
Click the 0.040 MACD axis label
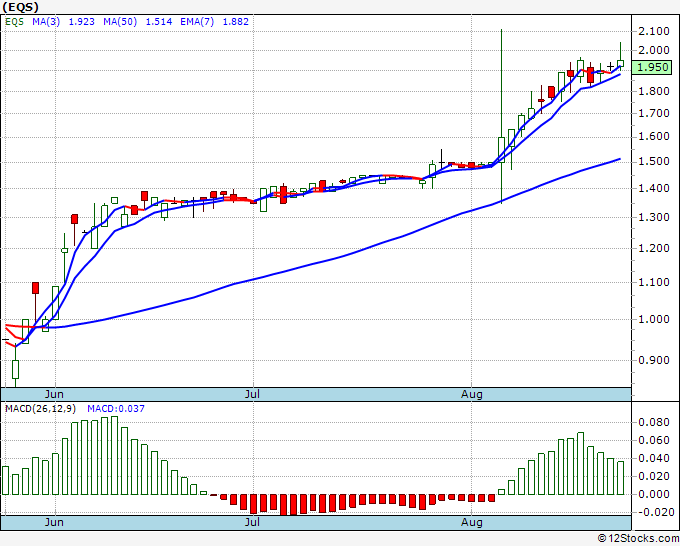coord(654,458)
